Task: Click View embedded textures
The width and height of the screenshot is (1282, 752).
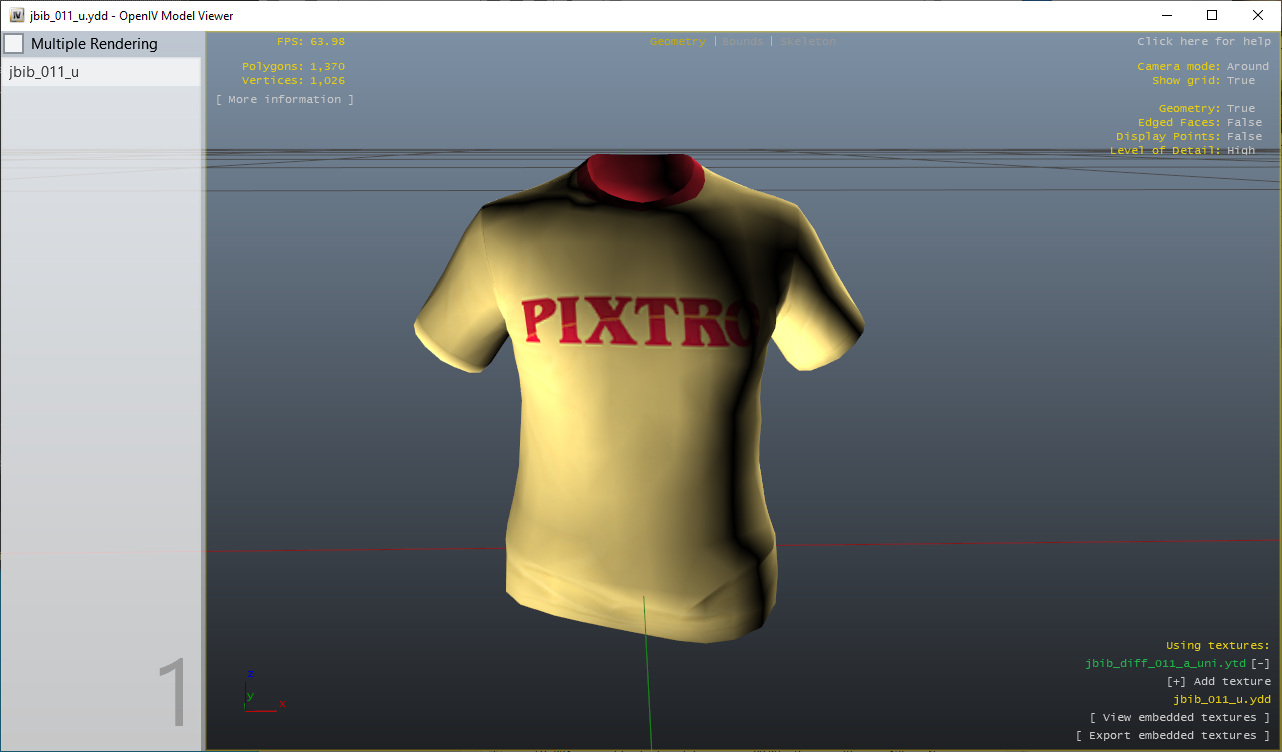Action: pos(1180,717)
